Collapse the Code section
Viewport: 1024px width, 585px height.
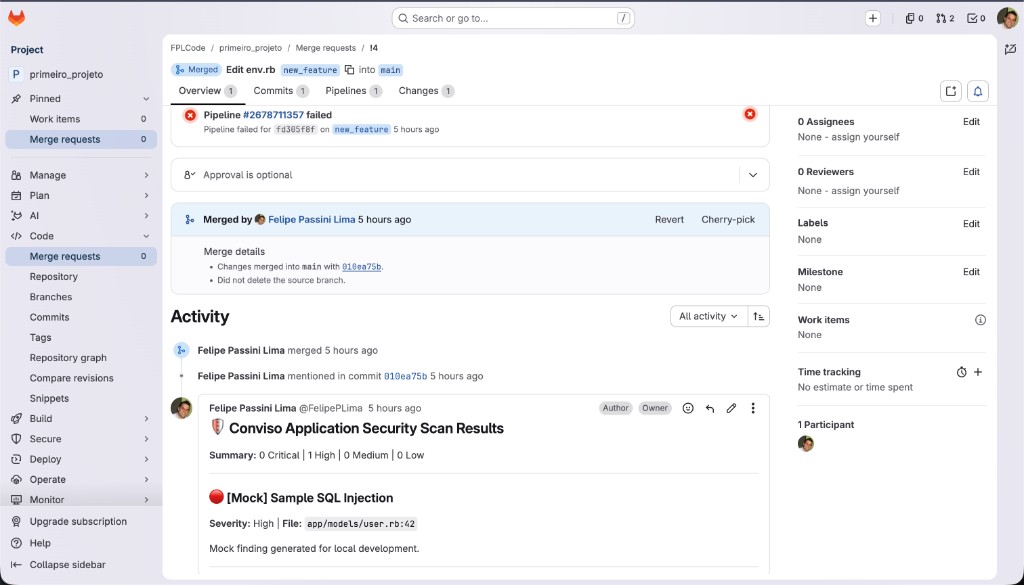click(x=146, y=236)
